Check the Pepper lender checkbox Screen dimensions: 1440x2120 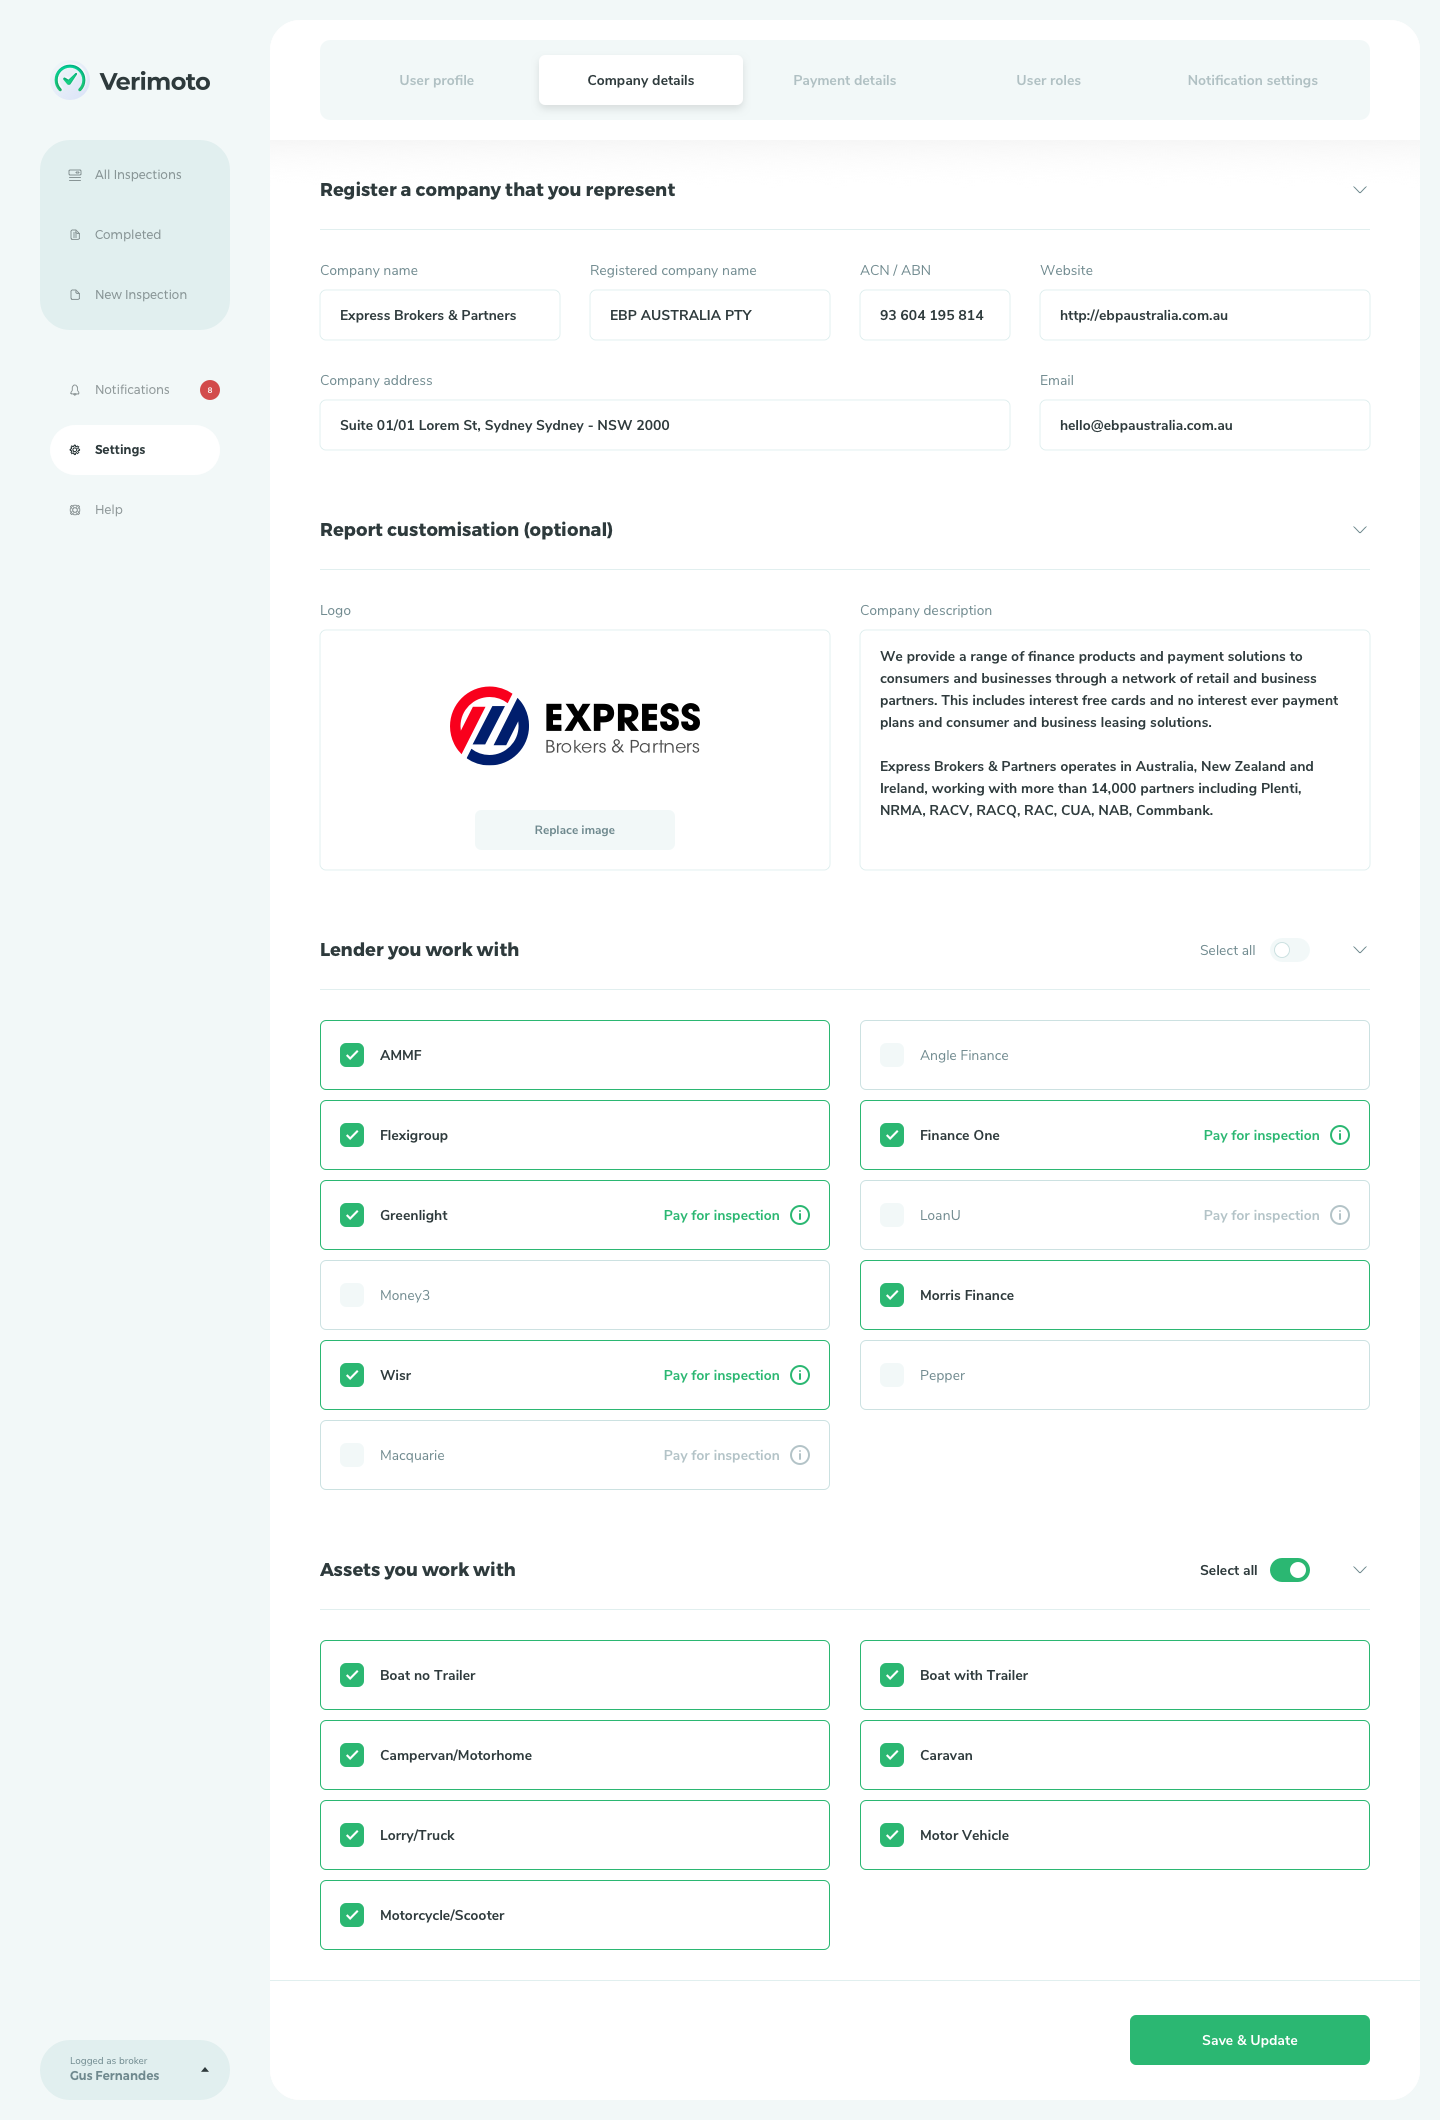892,1375
